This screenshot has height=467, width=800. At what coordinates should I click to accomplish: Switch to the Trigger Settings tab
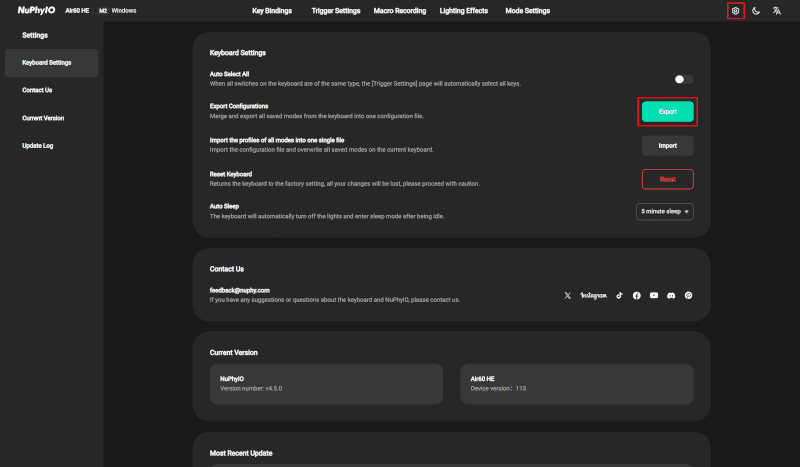(336, 11)
